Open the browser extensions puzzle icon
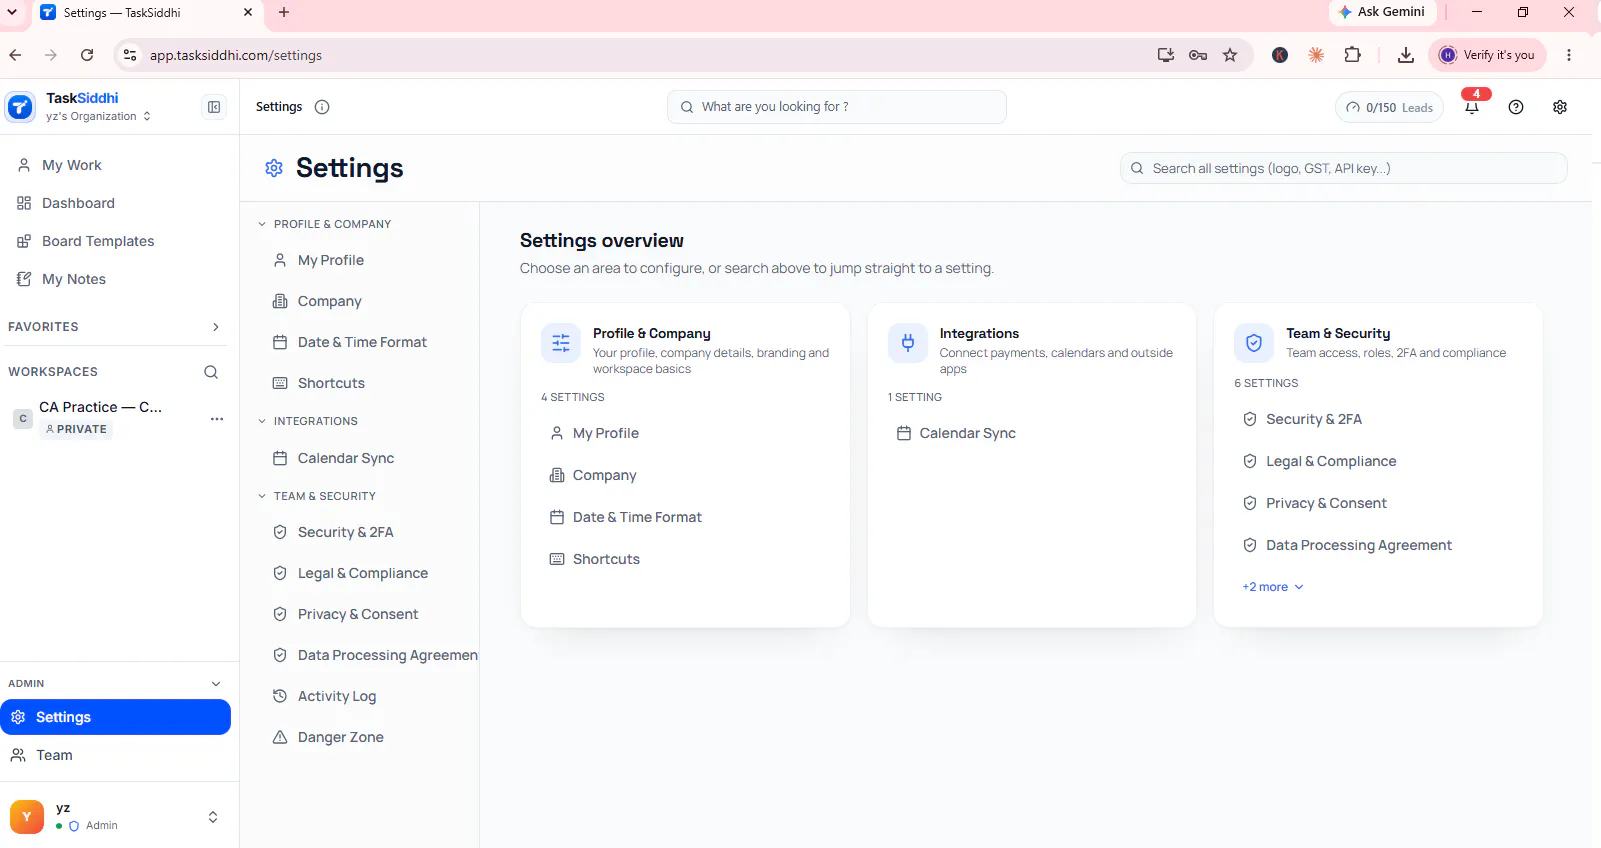 point(1353,55)
